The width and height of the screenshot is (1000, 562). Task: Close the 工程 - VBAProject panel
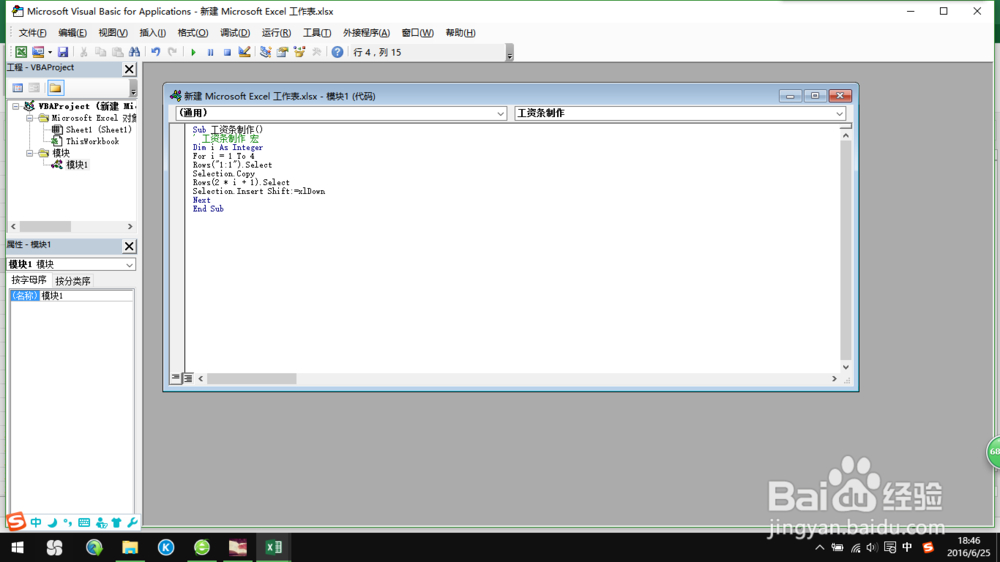[129, 69]
